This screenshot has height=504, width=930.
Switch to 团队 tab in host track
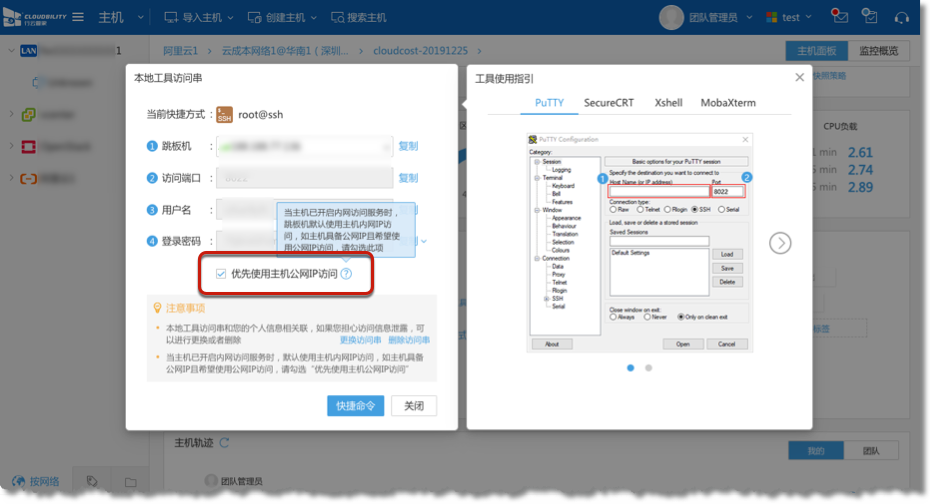coord(871,451)
